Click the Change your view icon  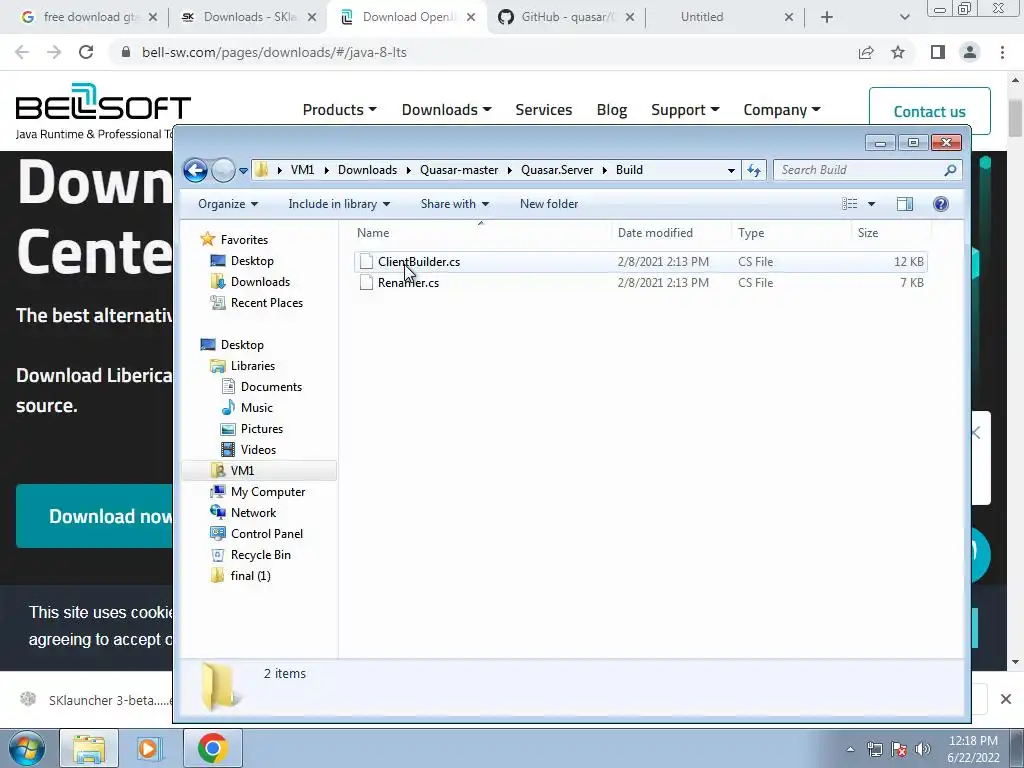point(850,204)
